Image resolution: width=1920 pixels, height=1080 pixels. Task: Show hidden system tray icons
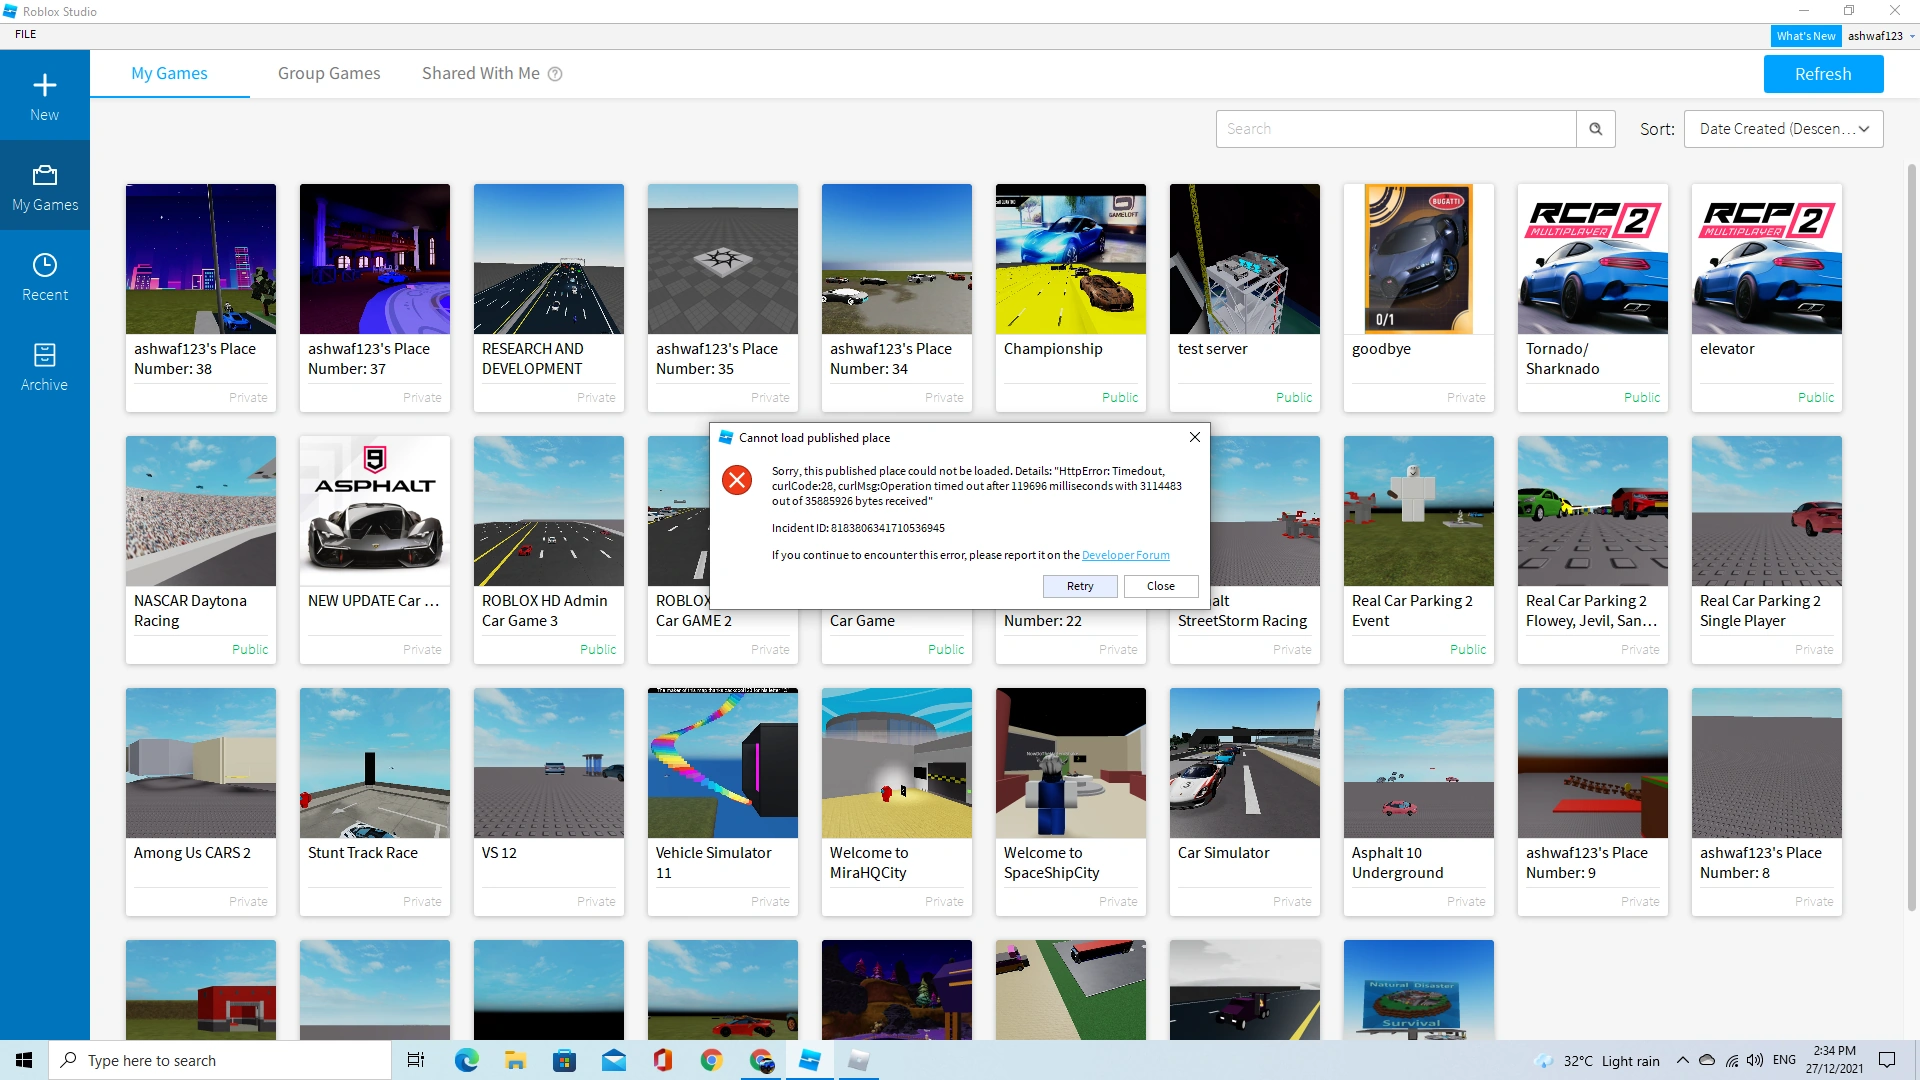tap(1682, 1060)
